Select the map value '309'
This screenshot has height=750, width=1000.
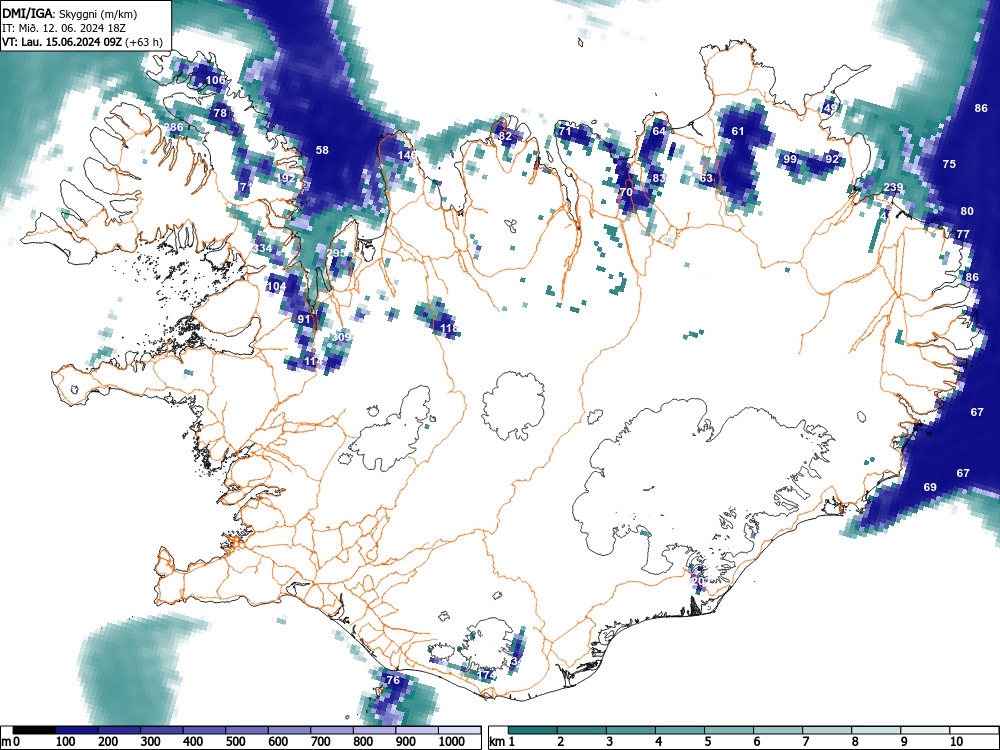[342, 337]
